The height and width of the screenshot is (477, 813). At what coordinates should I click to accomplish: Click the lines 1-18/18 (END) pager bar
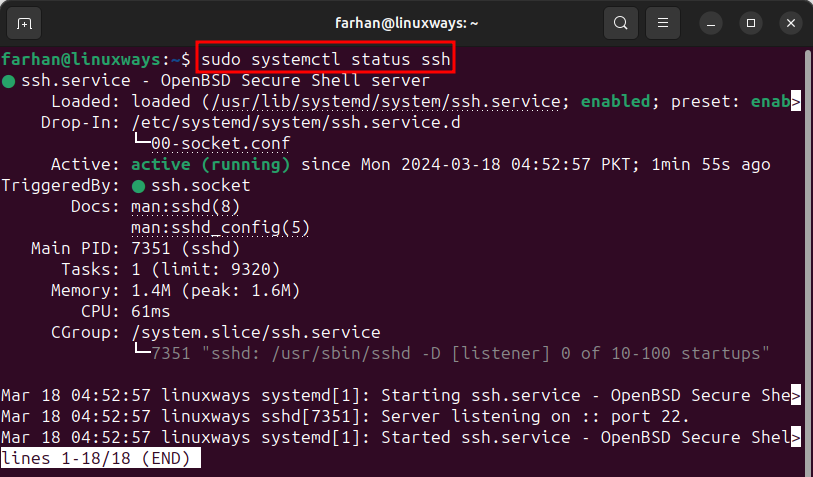(101, 458)
